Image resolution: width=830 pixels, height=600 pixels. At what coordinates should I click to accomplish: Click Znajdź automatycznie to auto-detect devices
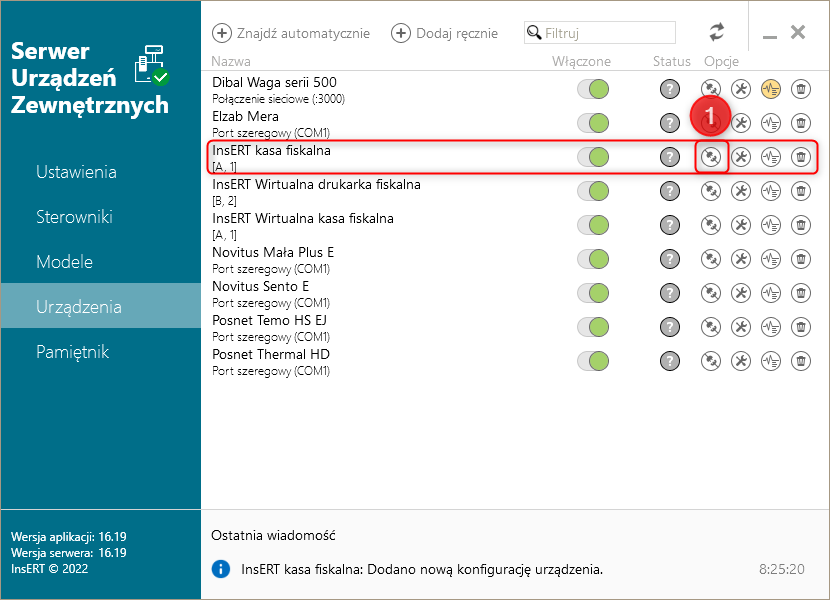pos(291,33)
